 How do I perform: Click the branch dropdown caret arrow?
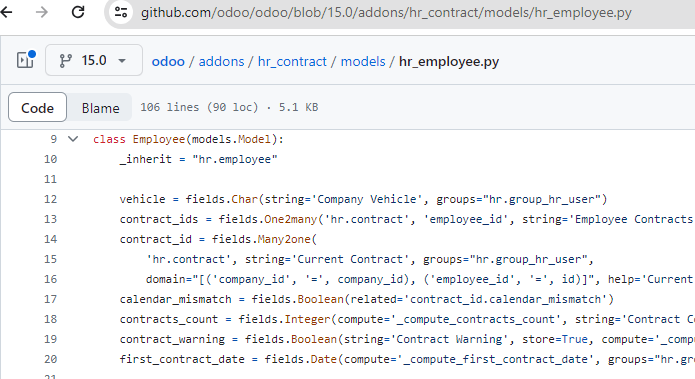click(122, 61)
